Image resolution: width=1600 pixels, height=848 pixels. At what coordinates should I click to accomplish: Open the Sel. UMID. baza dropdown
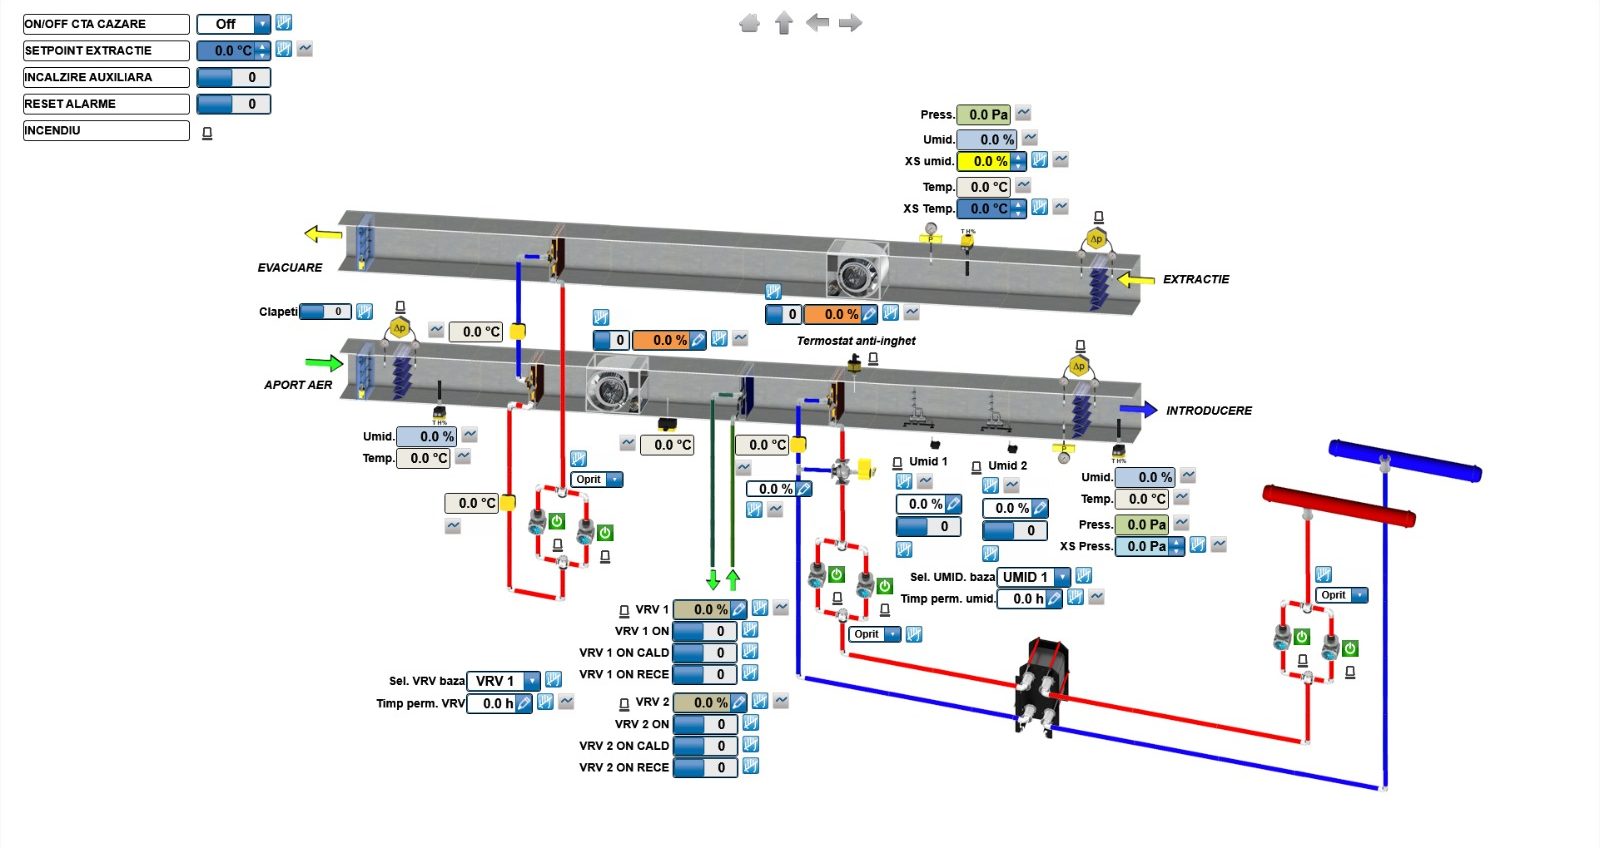click(x=1061, y=577)
